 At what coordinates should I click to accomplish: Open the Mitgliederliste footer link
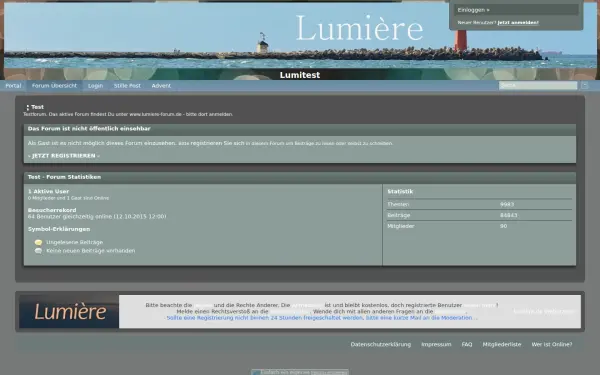click(x=502, y=344)
